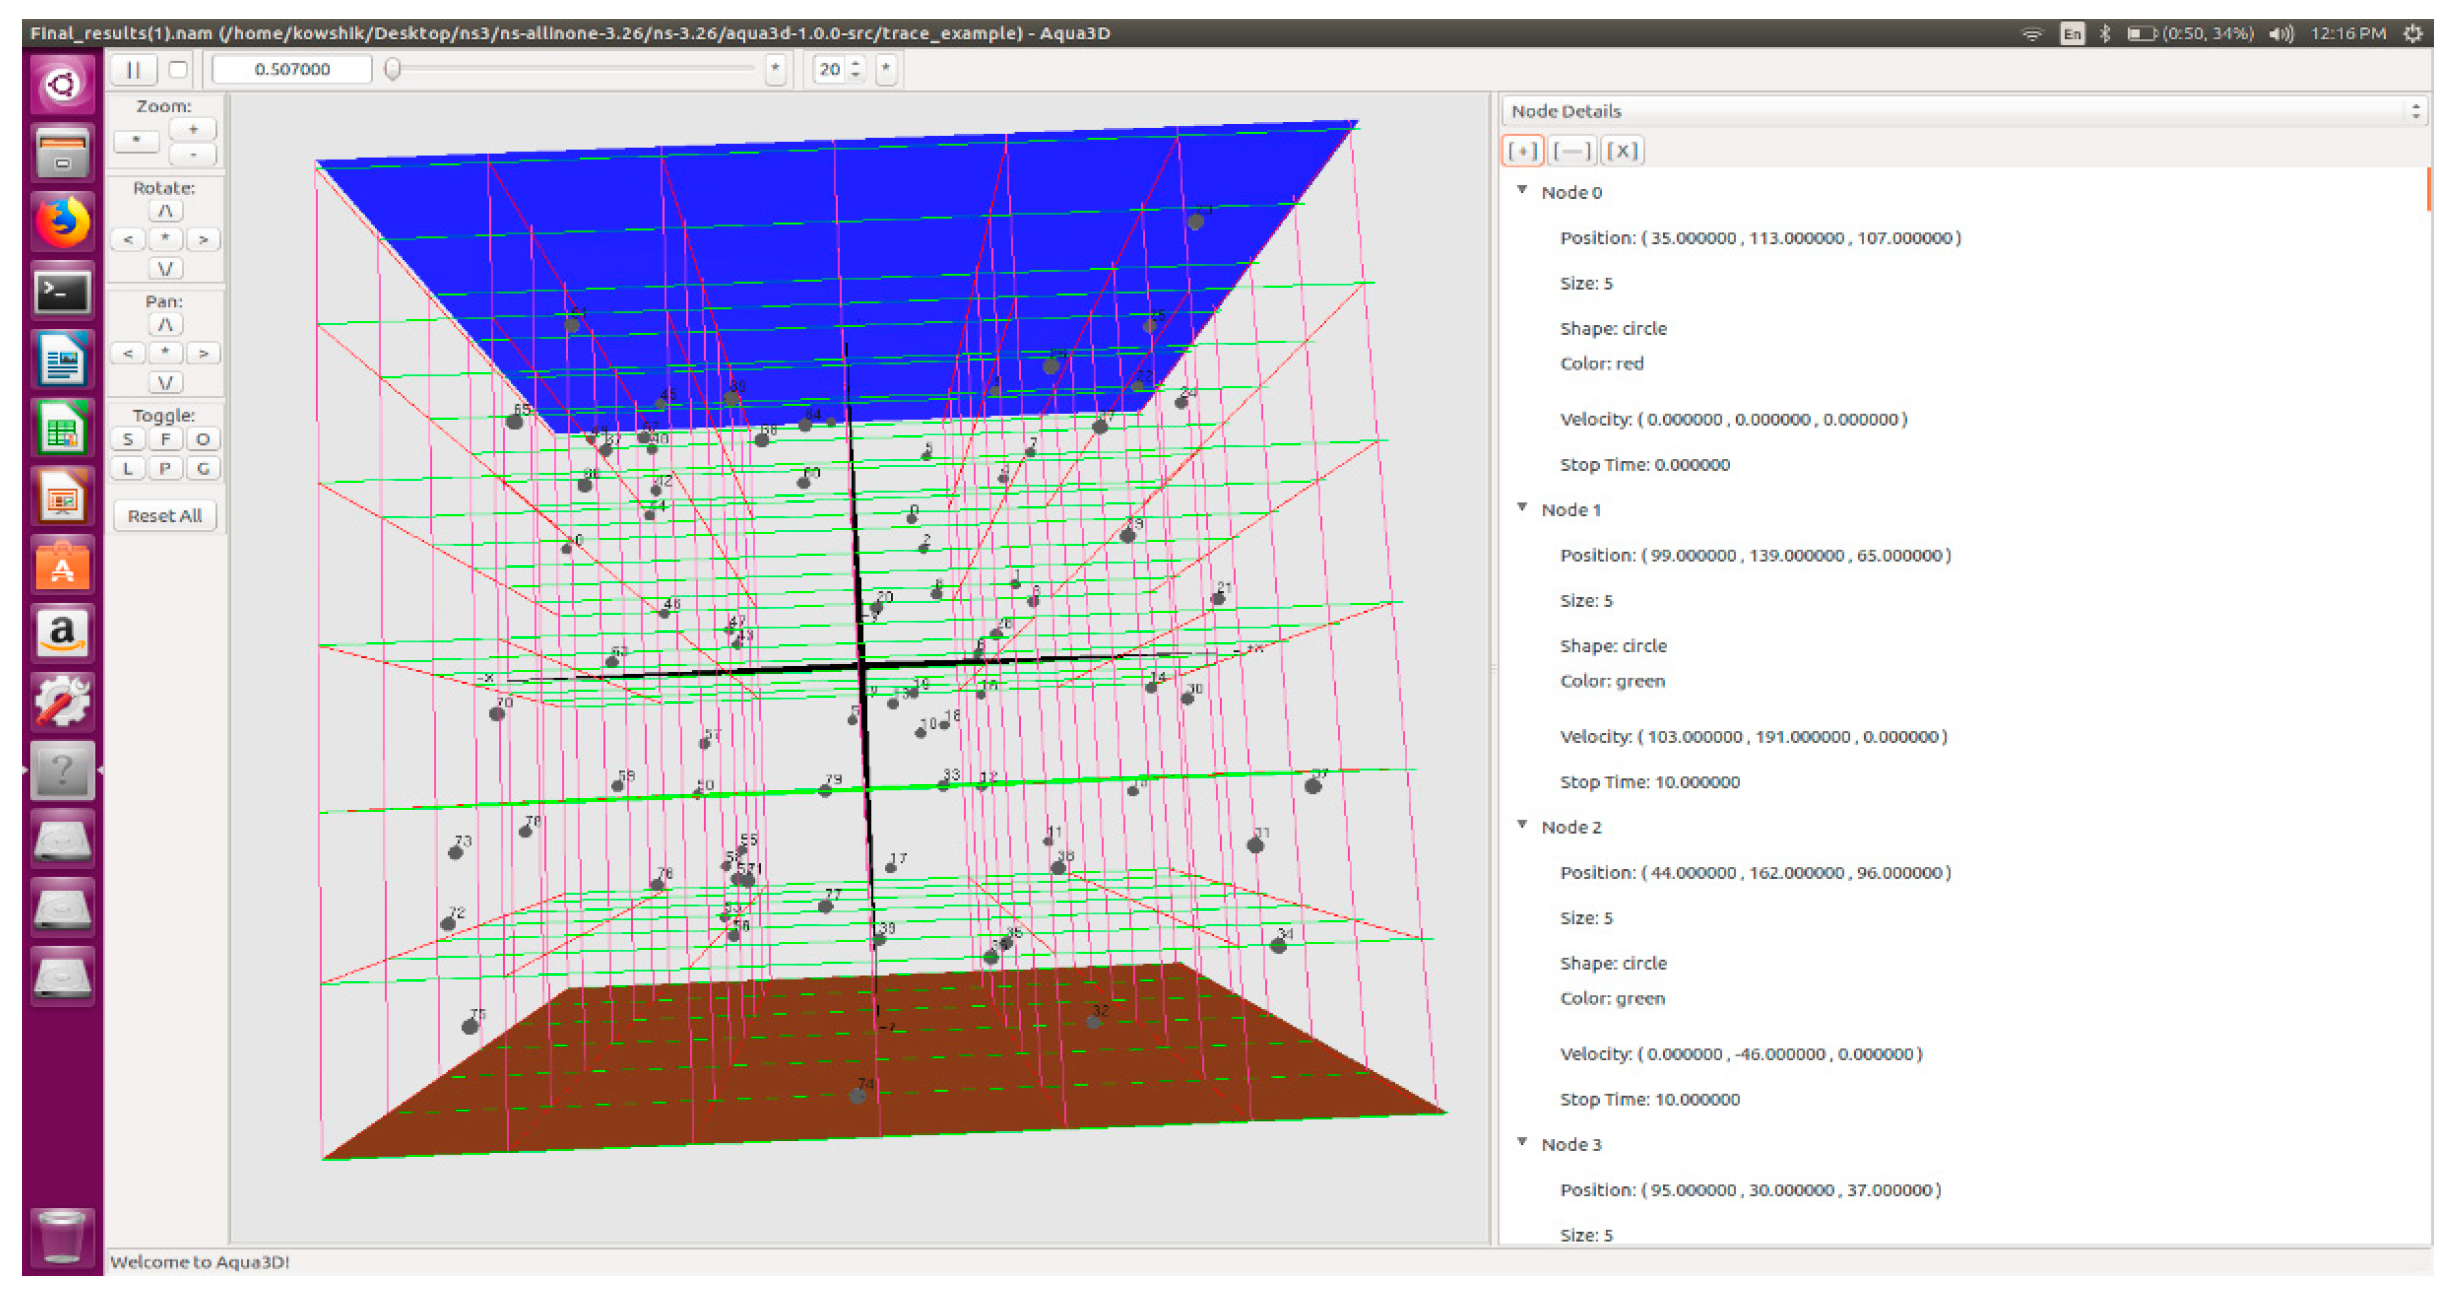Viewport: 2462px width, 1294px height.
Task: Collapse the Node 2 tree entry
Action: [1522, 825]
